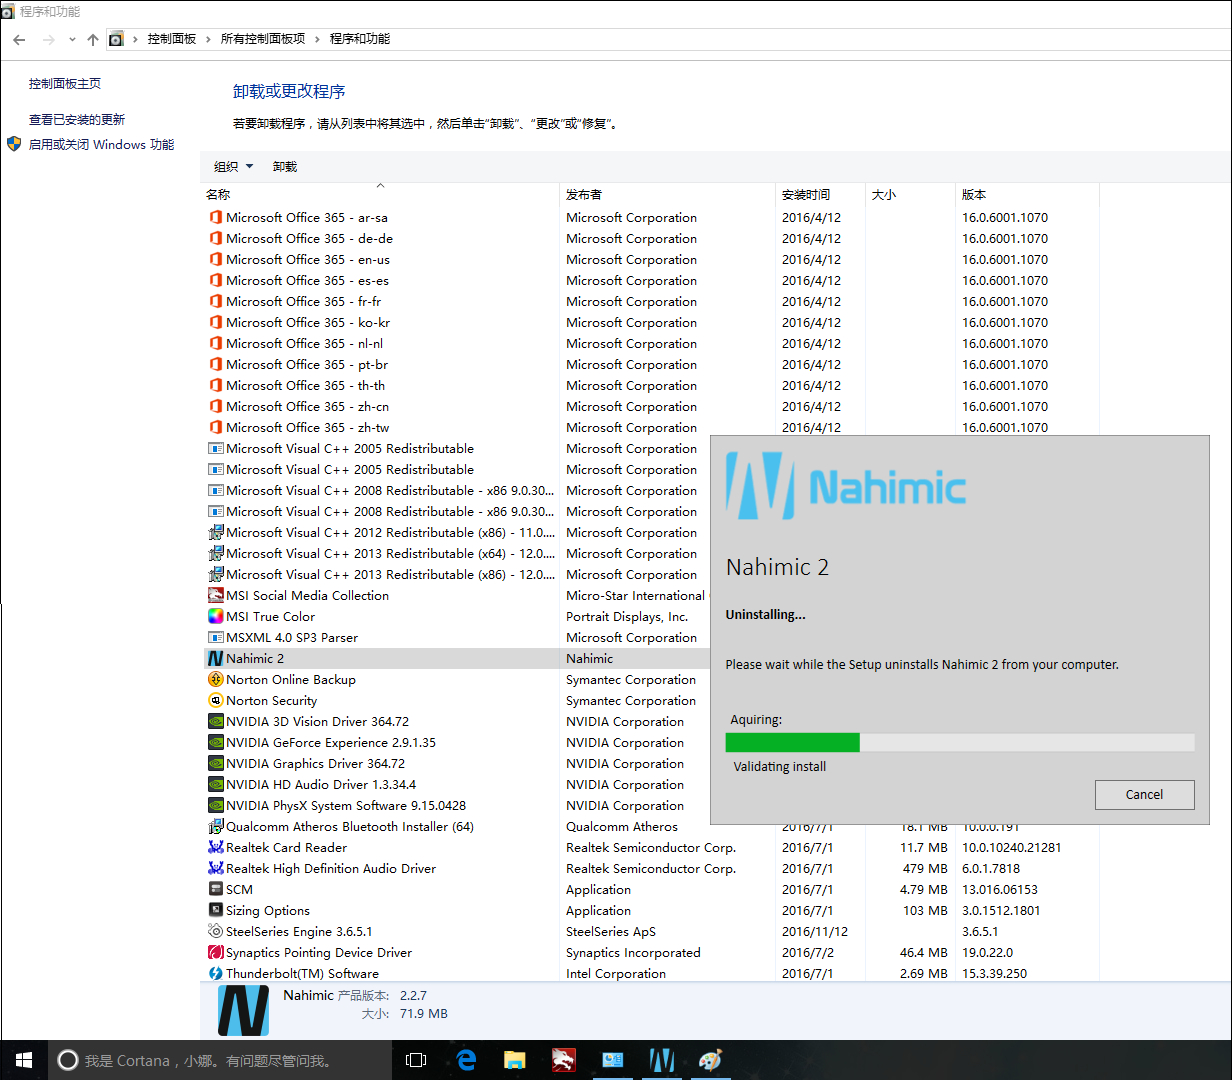Click Qualcomm Atheros Bluetooth Installer icon
The height and width of the screenshot is (1080, 1232).
point(215,827)
